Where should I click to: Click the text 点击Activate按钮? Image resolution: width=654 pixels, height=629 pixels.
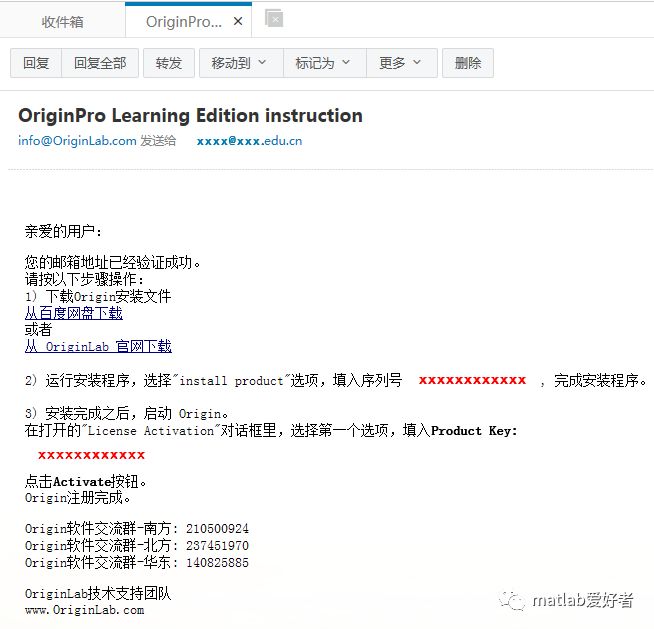[86, 482]
